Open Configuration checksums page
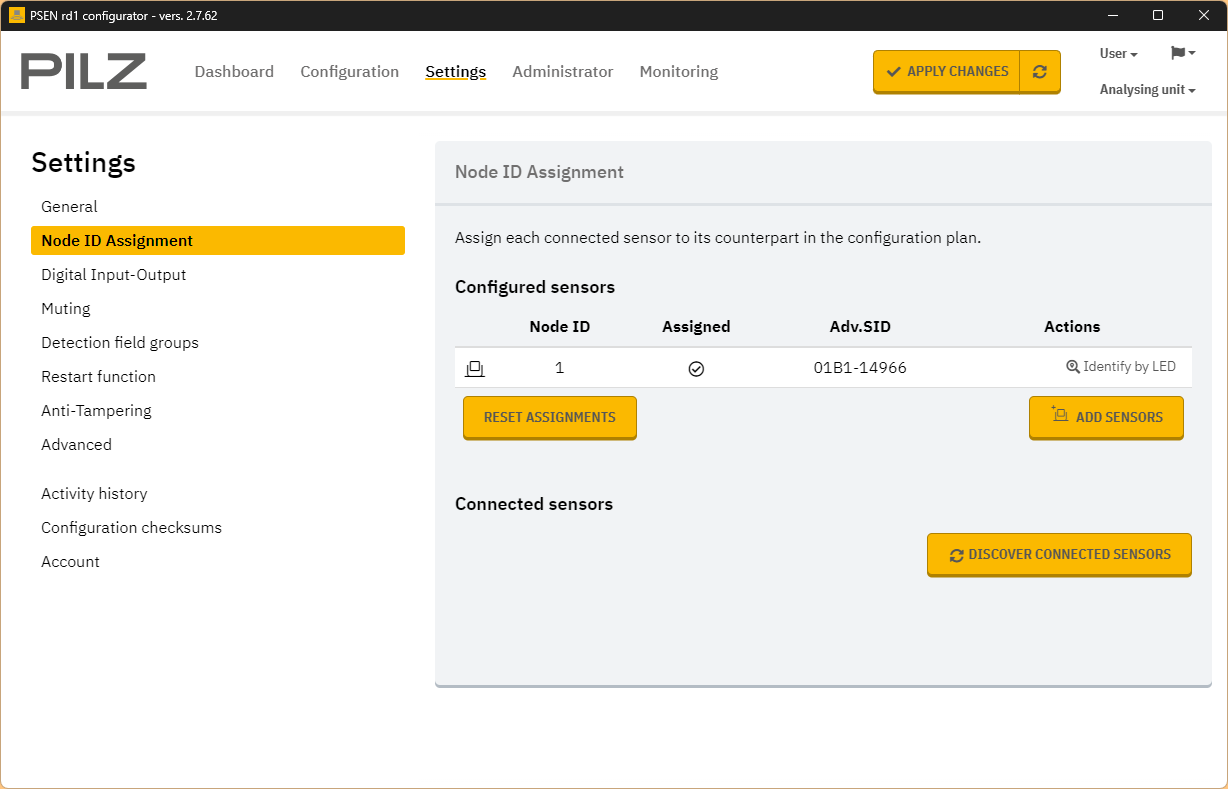Screen dimensions: 1228x789 (x=131, y=528)
